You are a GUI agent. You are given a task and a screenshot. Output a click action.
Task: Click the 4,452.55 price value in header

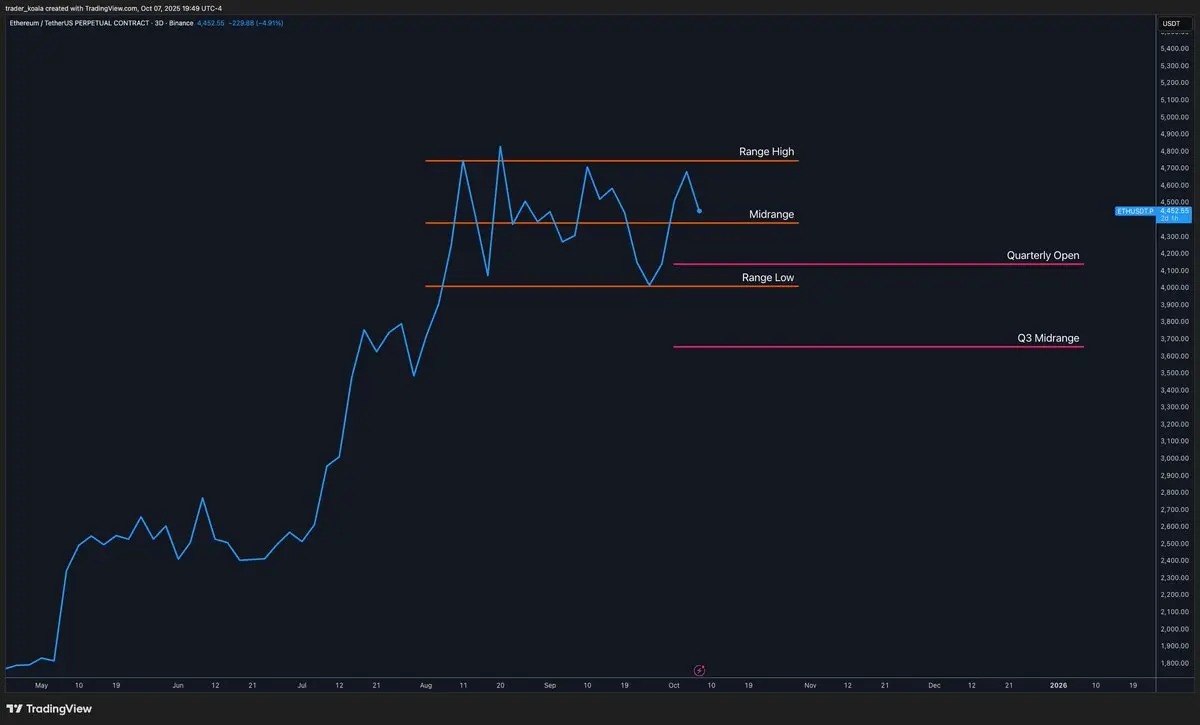(212, 22)
